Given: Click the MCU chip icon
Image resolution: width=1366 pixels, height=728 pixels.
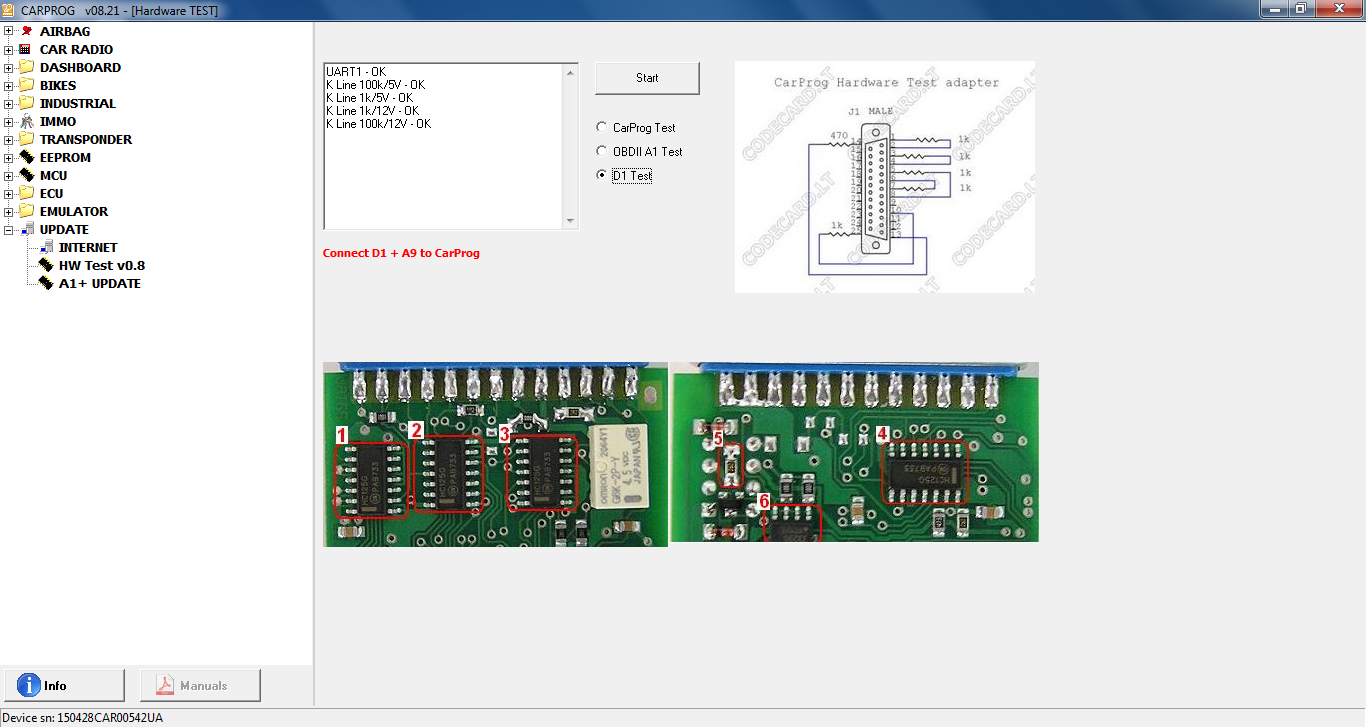Looking at the screenshot, I should pos(26,175).
